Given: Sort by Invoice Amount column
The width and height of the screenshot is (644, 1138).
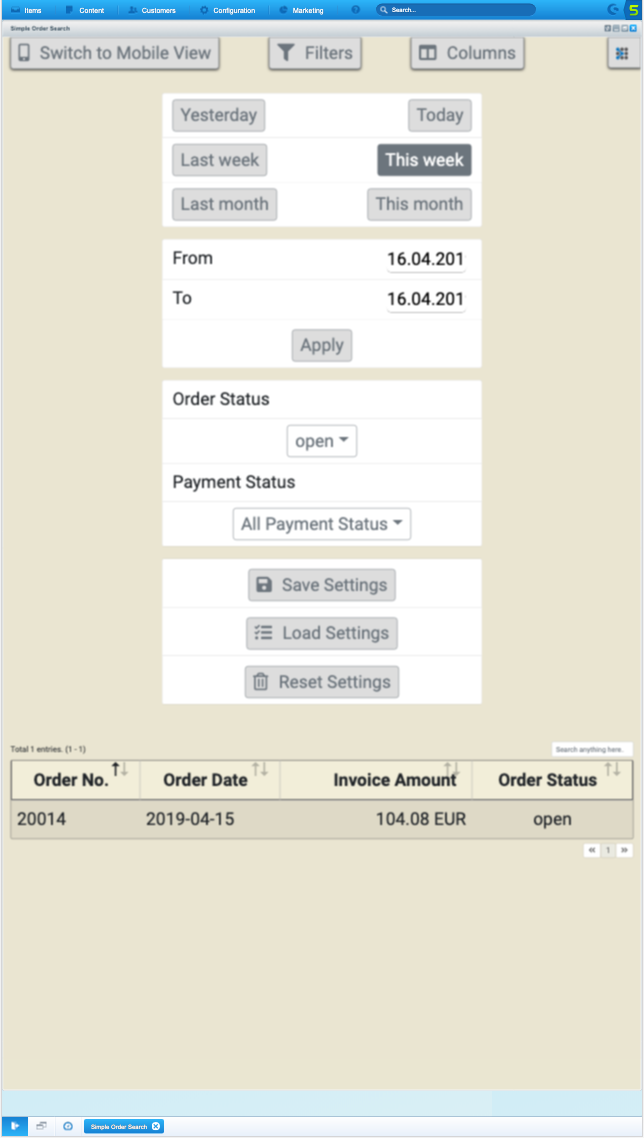Looking at the screenshot, I should [x=376, y=780].
